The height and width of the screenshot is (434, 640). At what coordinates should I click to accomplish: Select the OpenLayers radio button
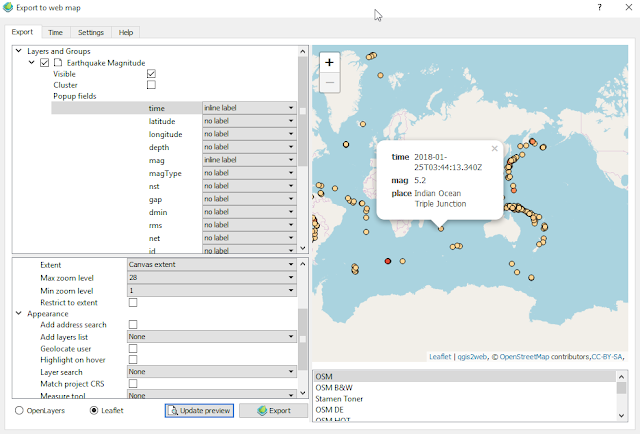pyautogui.click(x=19, y=410)
